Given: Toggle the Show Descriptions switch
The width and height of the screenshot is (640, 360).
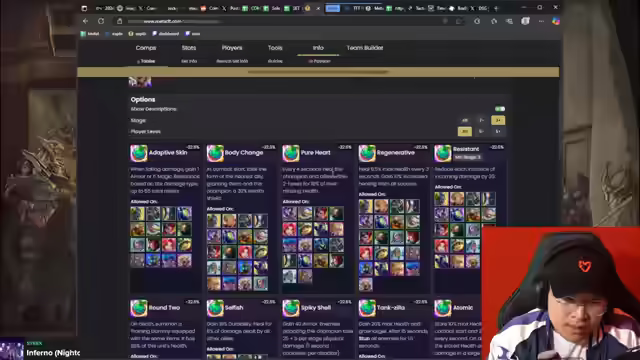Looking at the screenshot, I should [500, 109].
